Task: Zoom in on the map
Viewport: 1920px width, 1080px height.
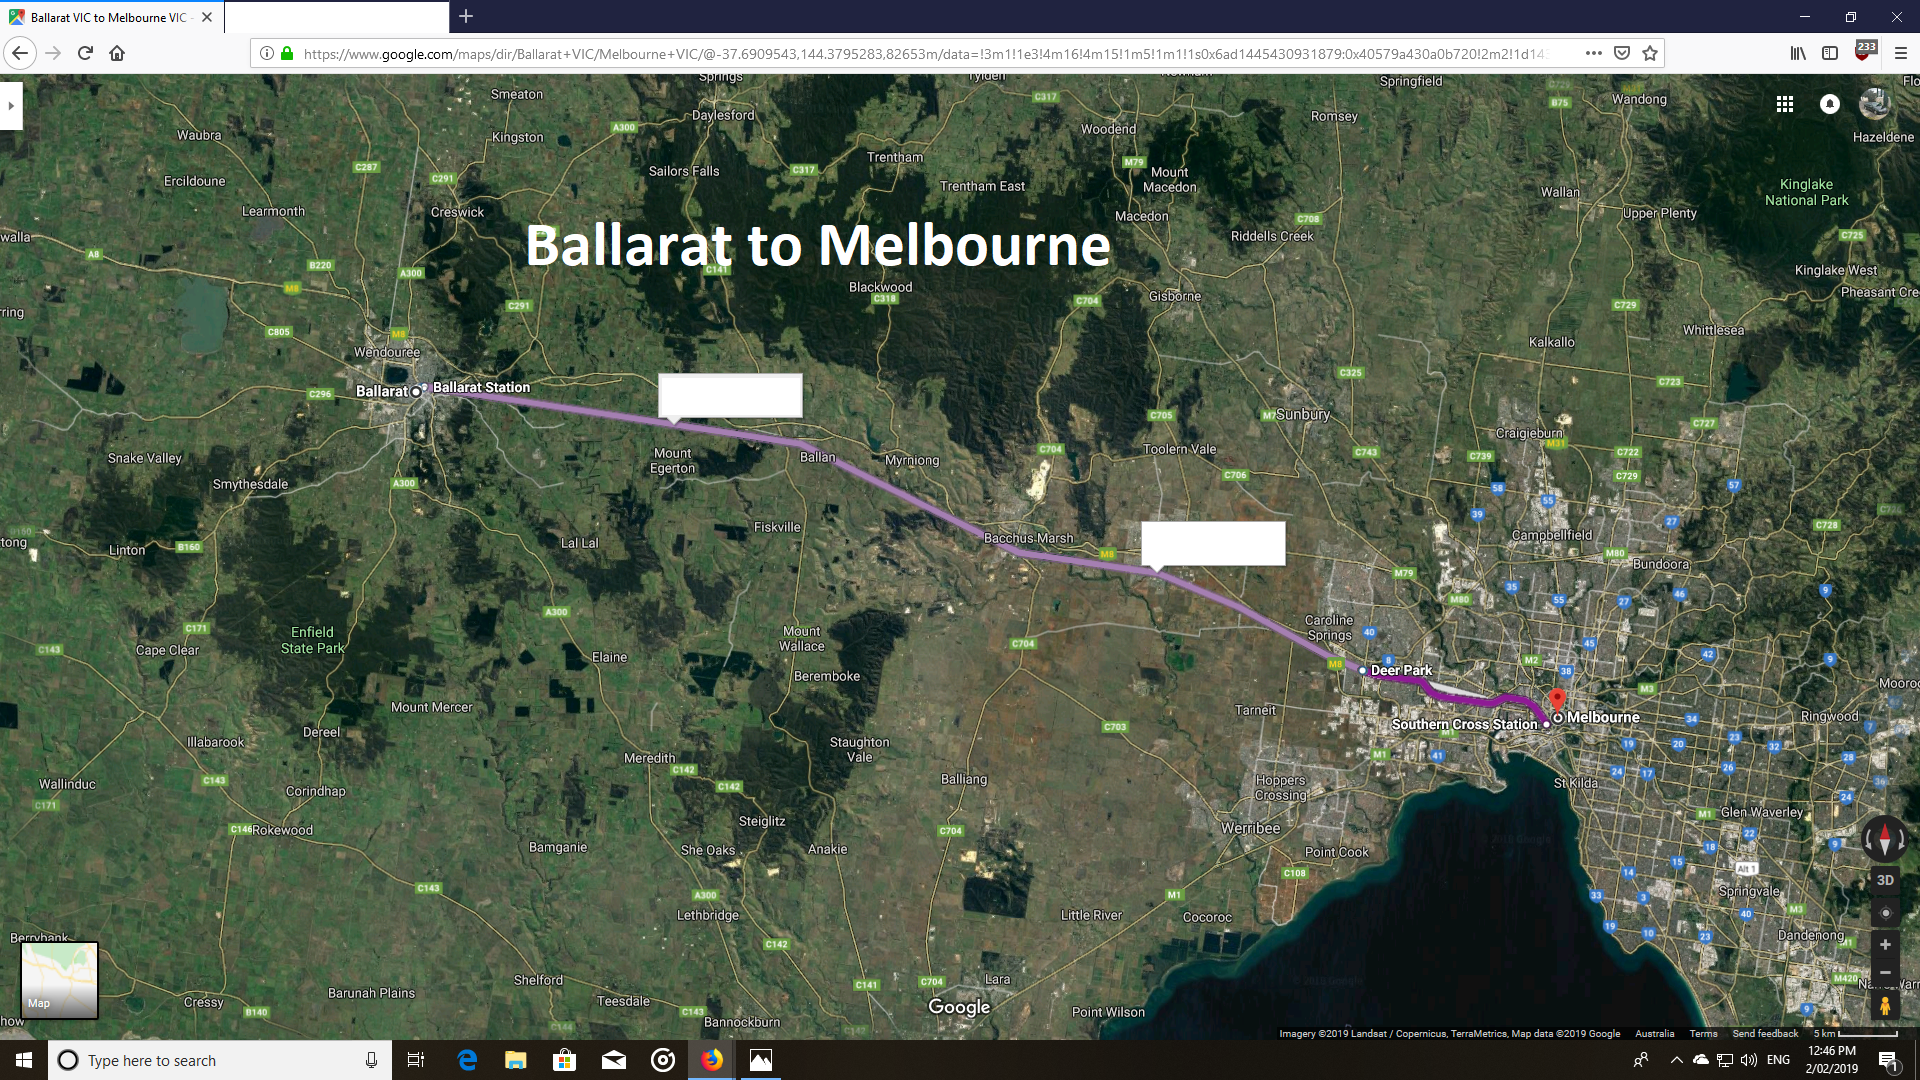Action: 1885,945
